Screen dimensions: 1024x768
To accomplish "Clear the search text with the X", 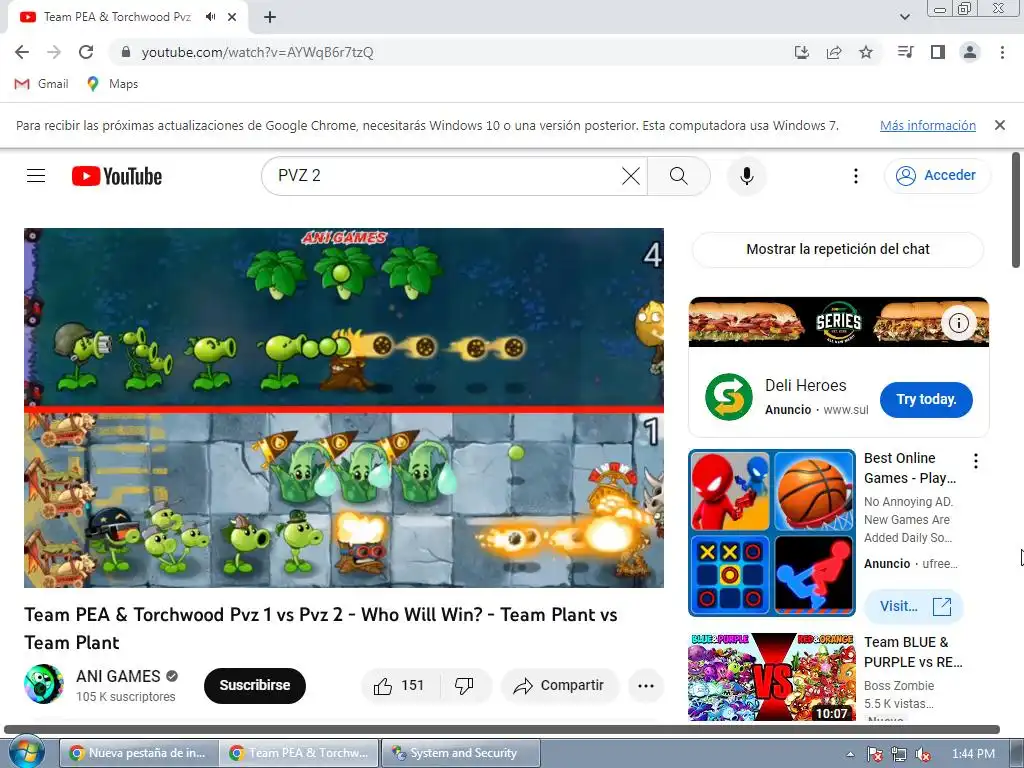I will [x=631, y=176].
